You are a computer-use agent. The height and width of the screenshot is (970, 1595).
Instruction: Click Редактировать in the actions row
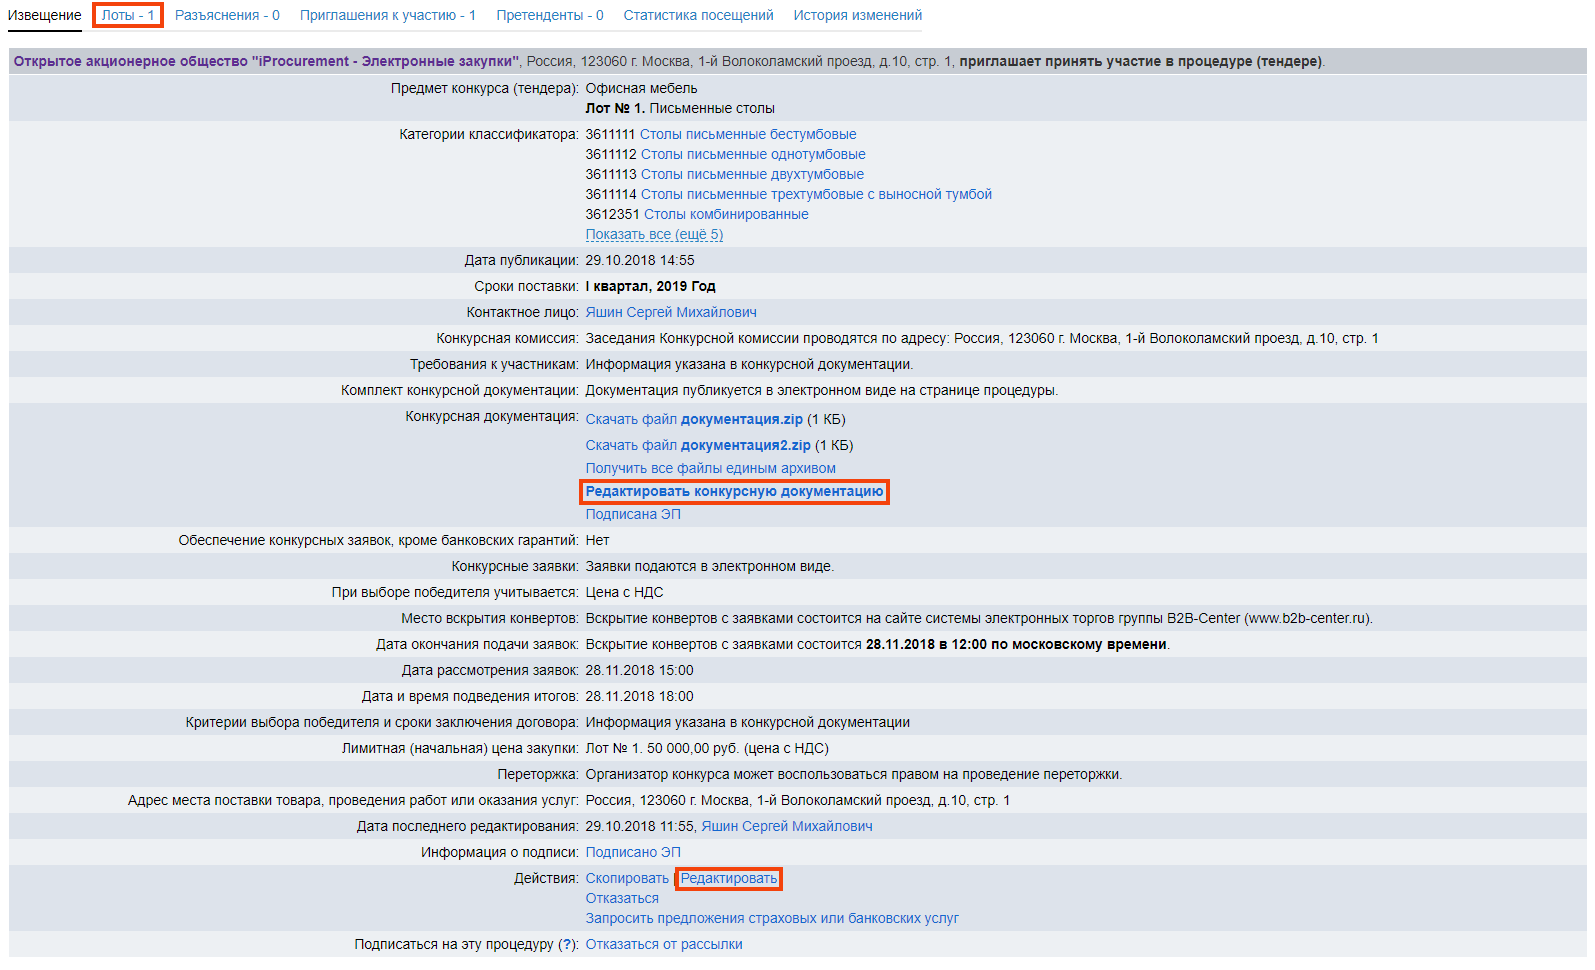tap(728, 878)
